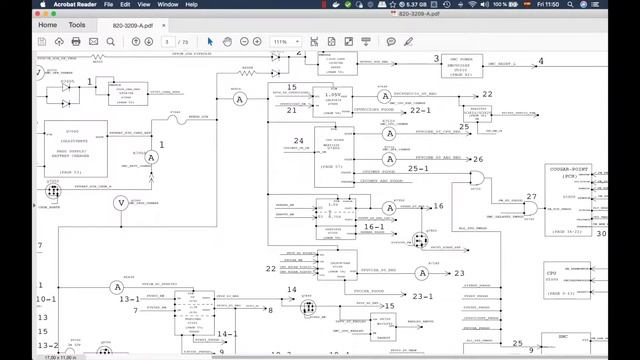This screenshot has width=640, height=360.
Task: Go to next page arrow
Action: 149,42
